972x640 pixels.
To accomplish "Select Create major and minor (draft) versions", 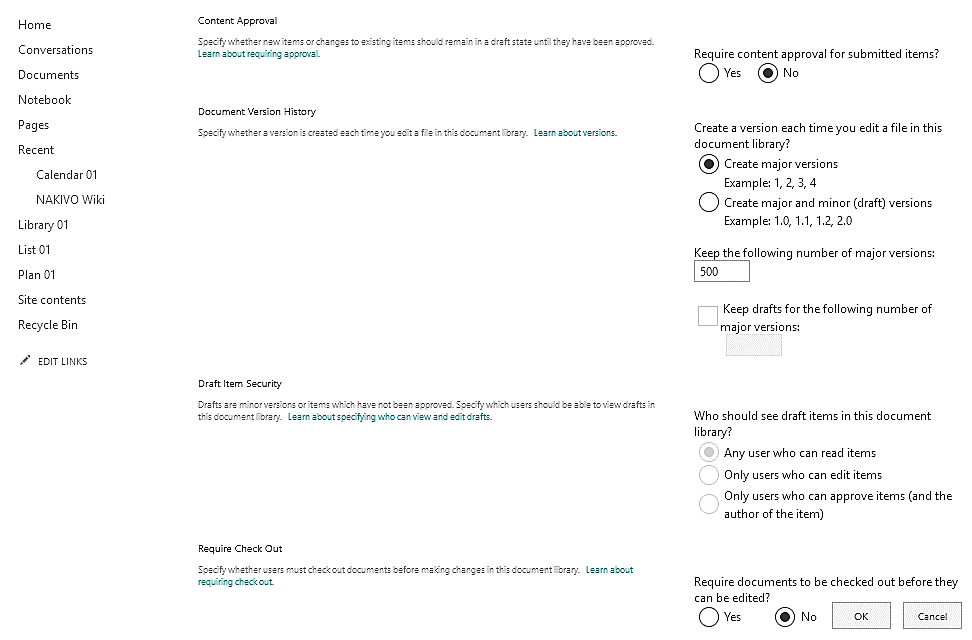I will 708,201.
